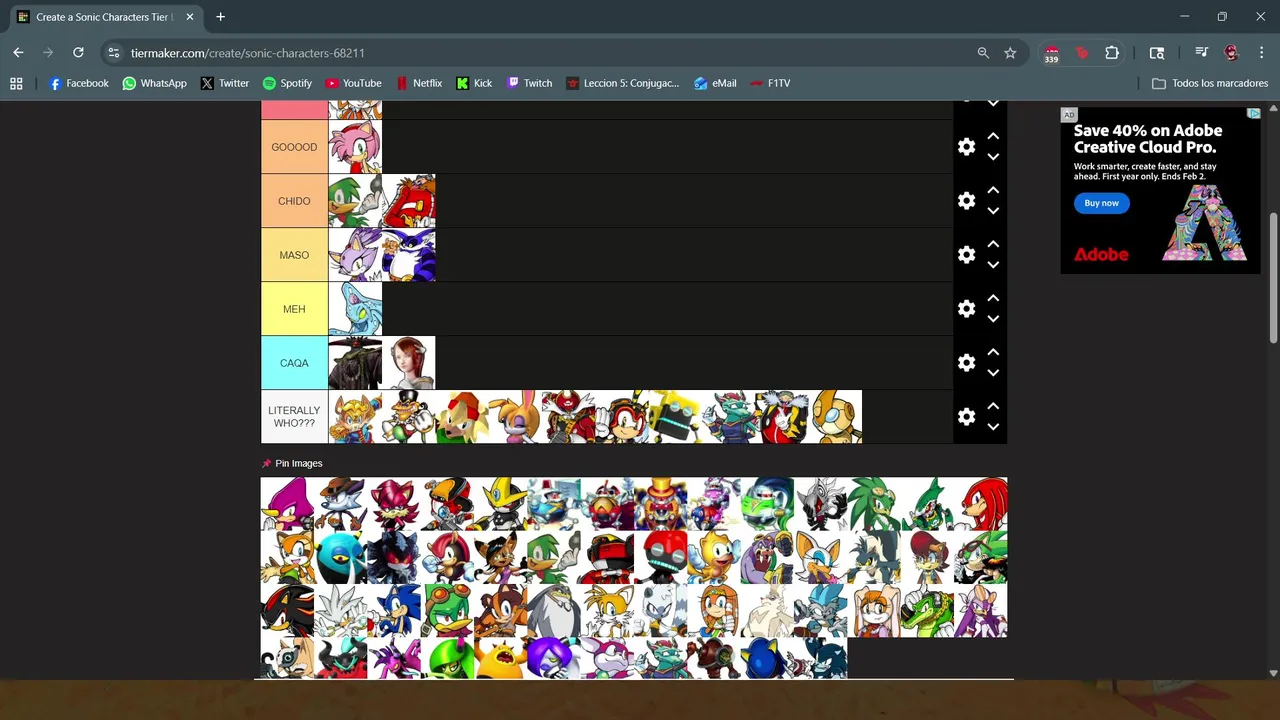Screen dimensions: 1280x720
Task: Select Princess Elise image in CAQA tier
Action: click(x=409, y=363)
